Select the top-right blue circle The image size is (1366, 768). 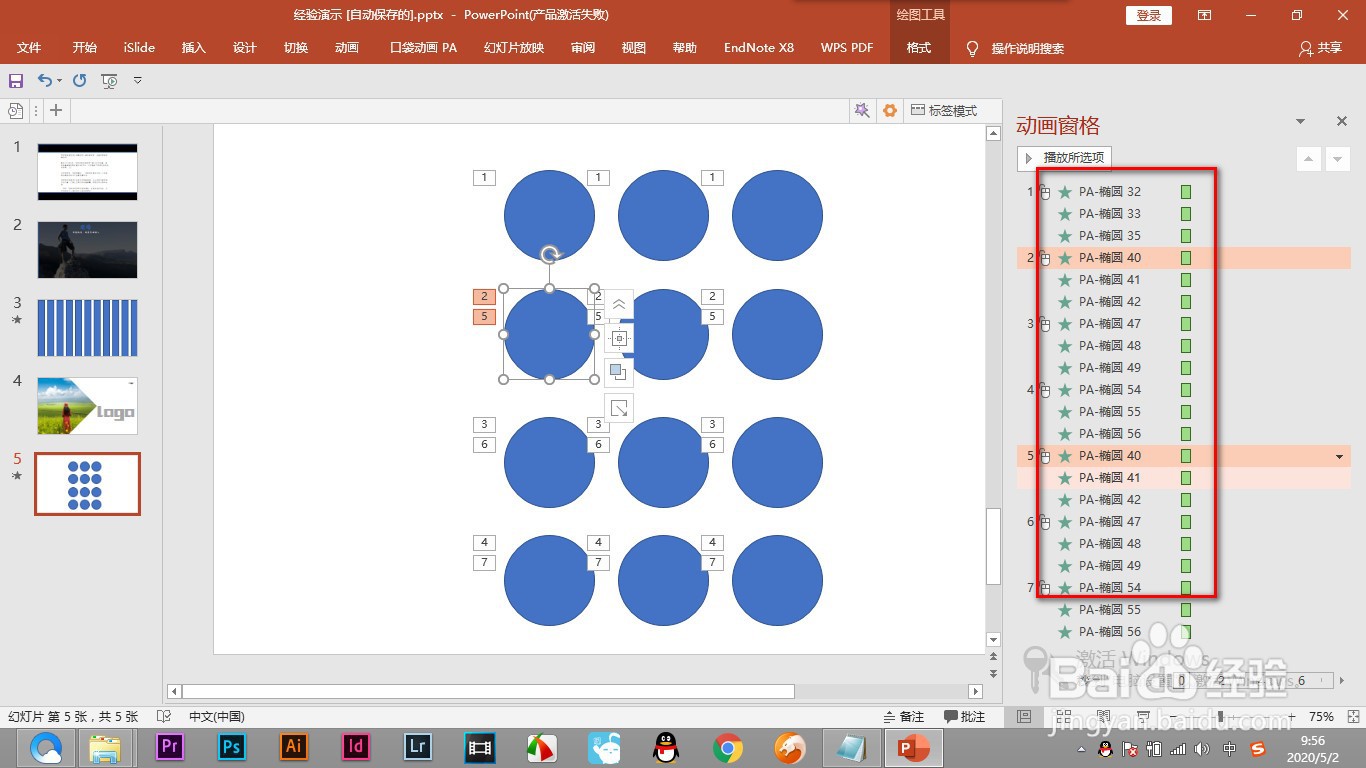click(777, 215)
